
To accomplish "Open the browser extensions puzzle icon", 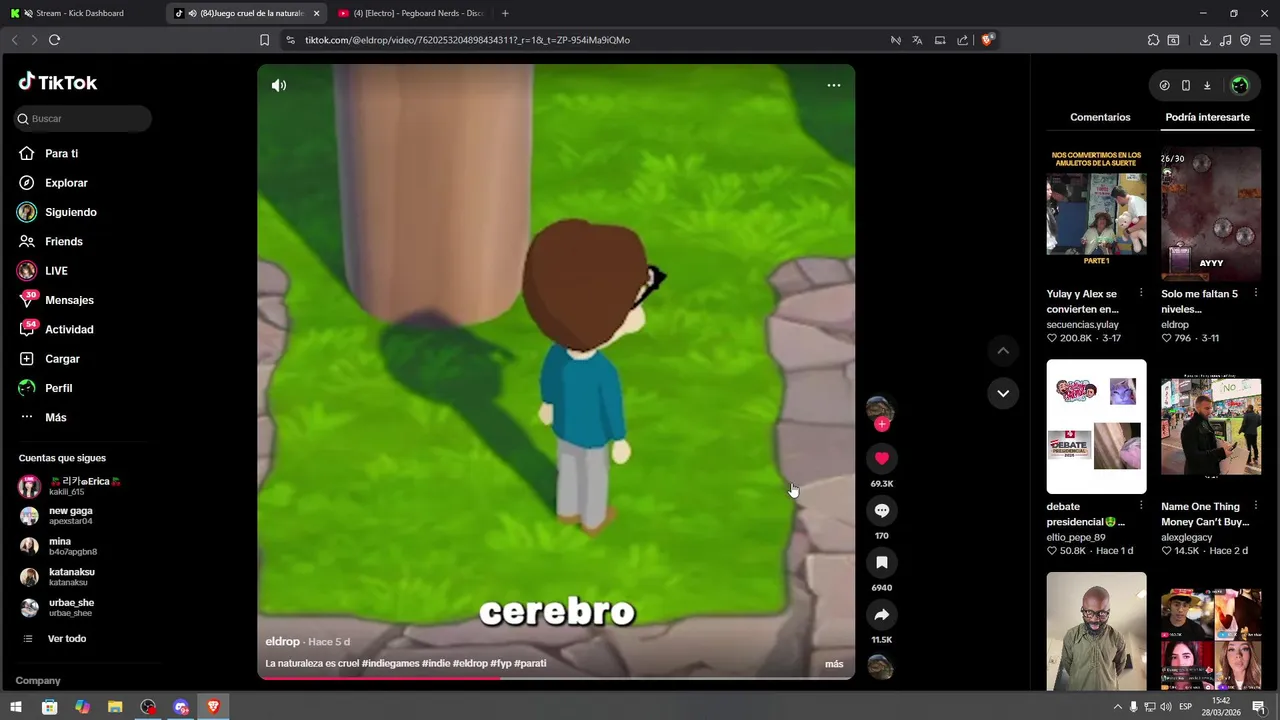I will (1153, 40).
